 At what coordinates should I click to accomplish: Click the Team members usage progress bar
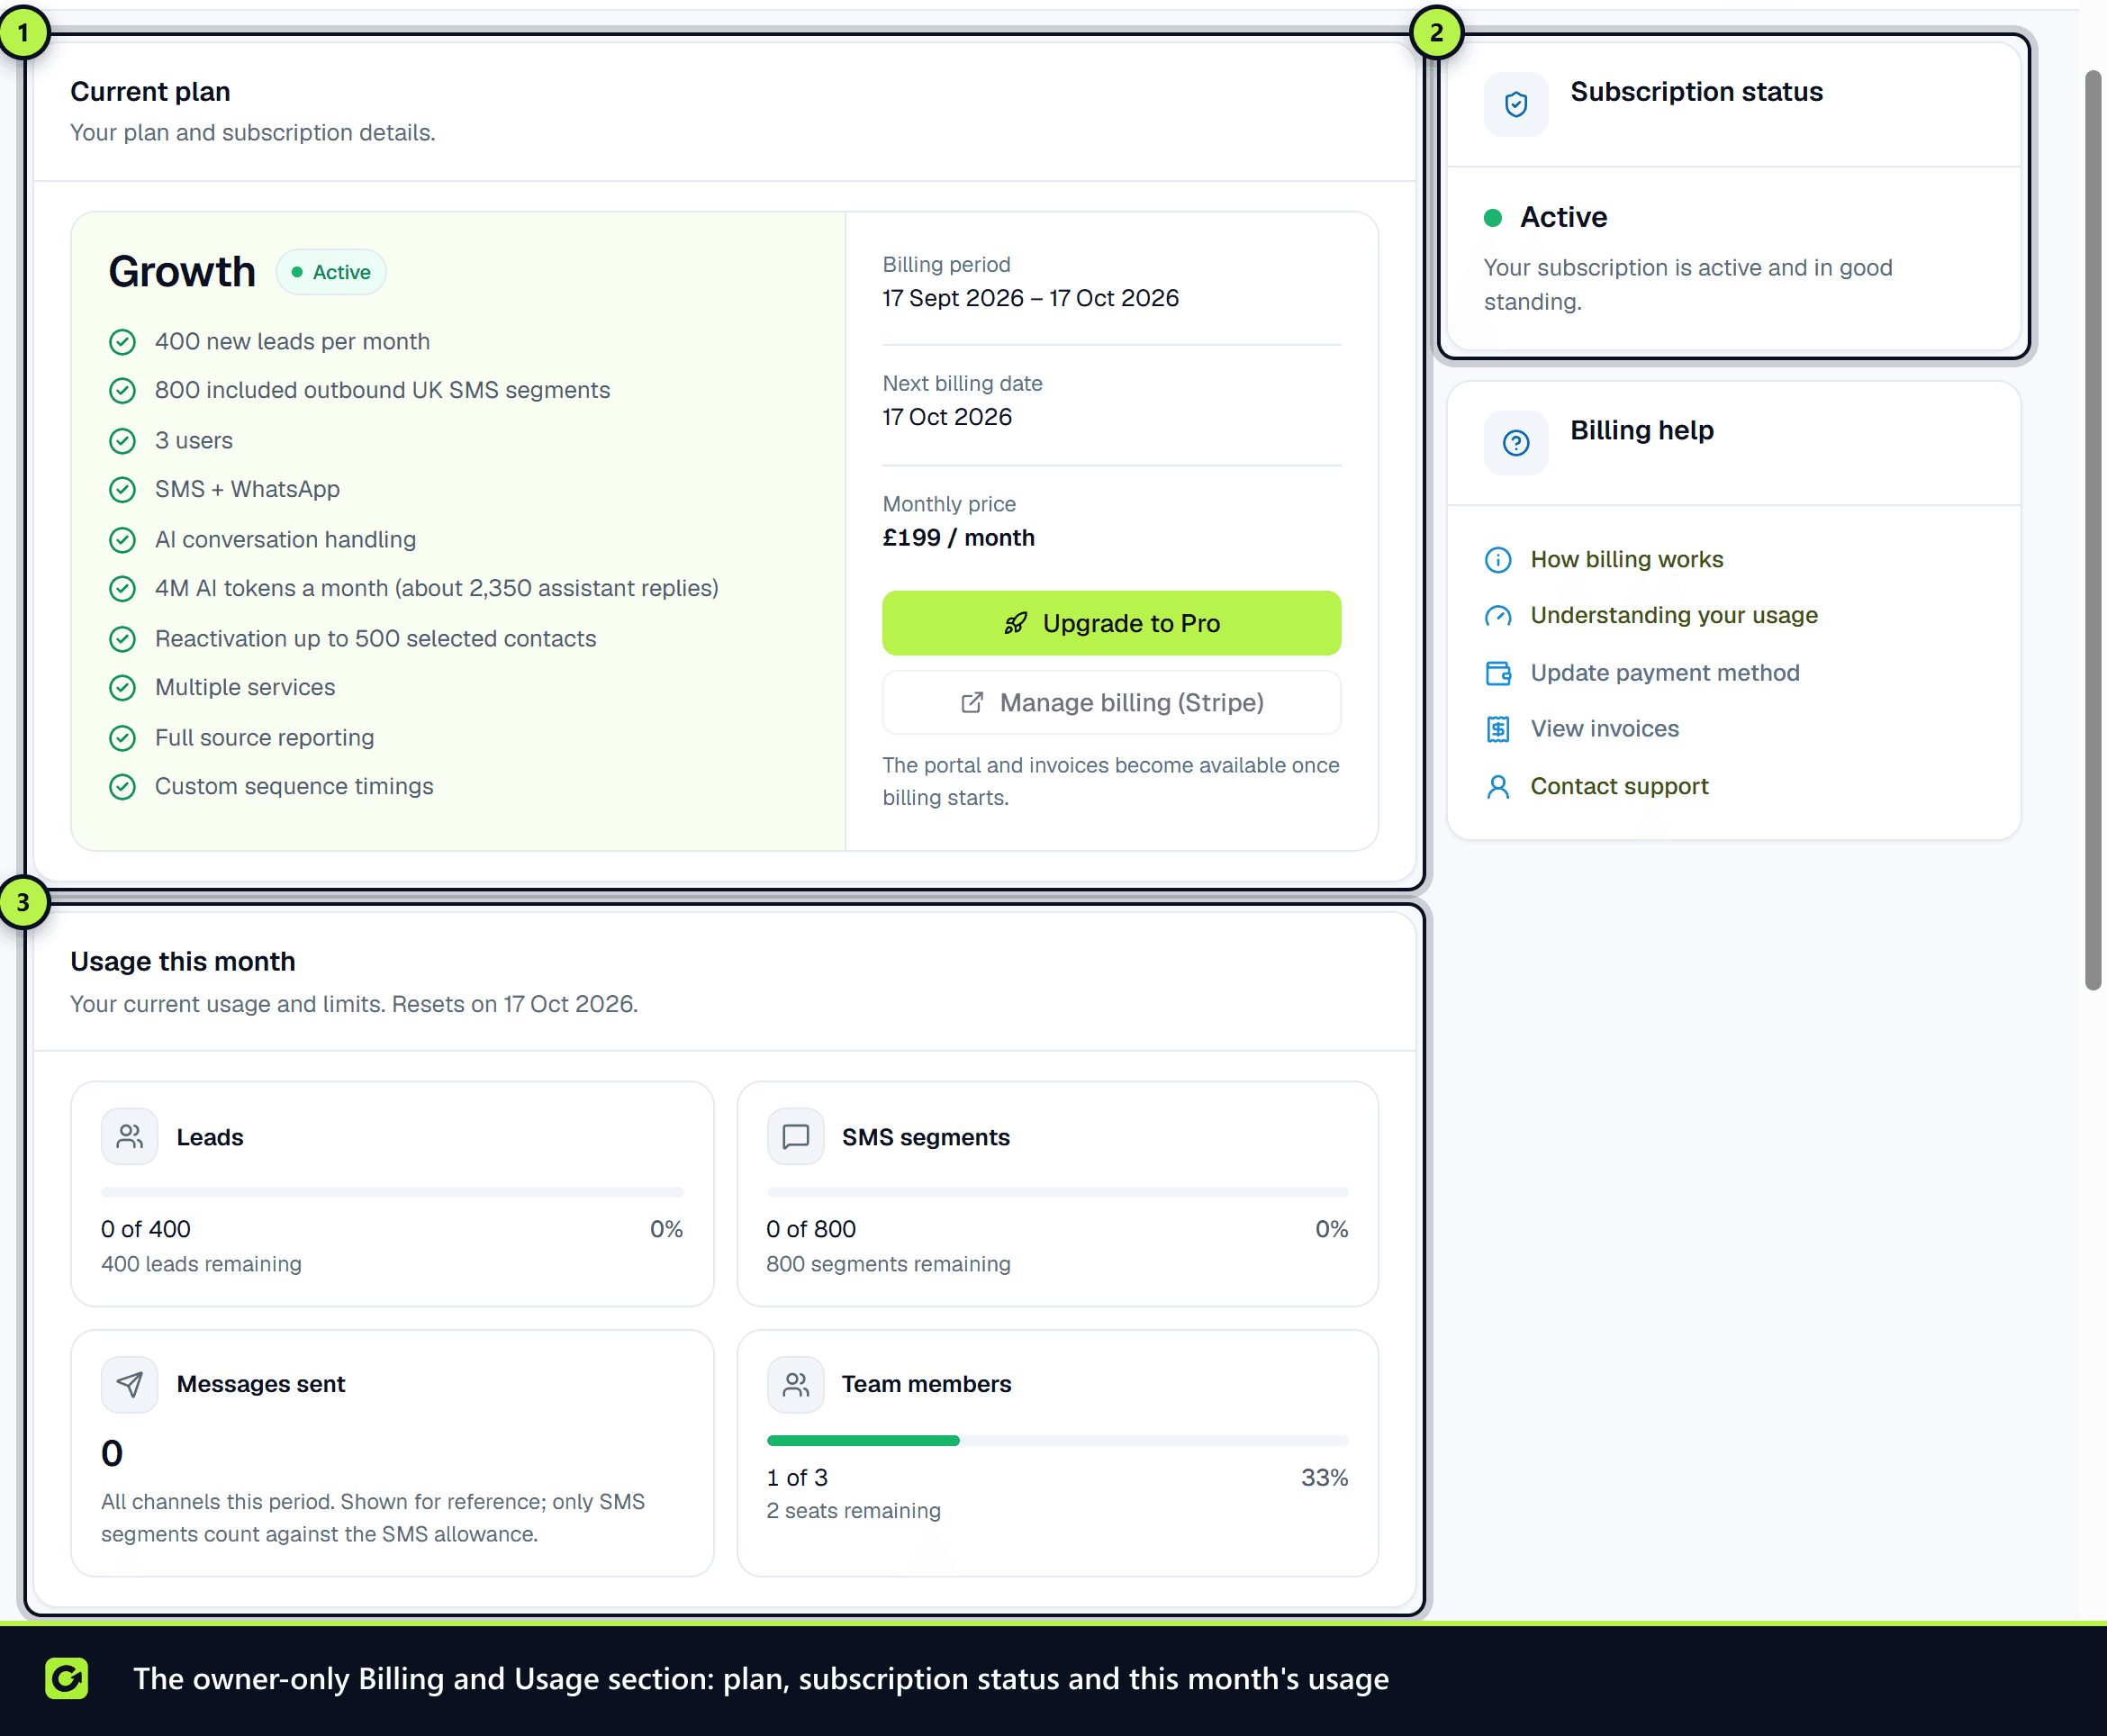click(1057, 1441)
